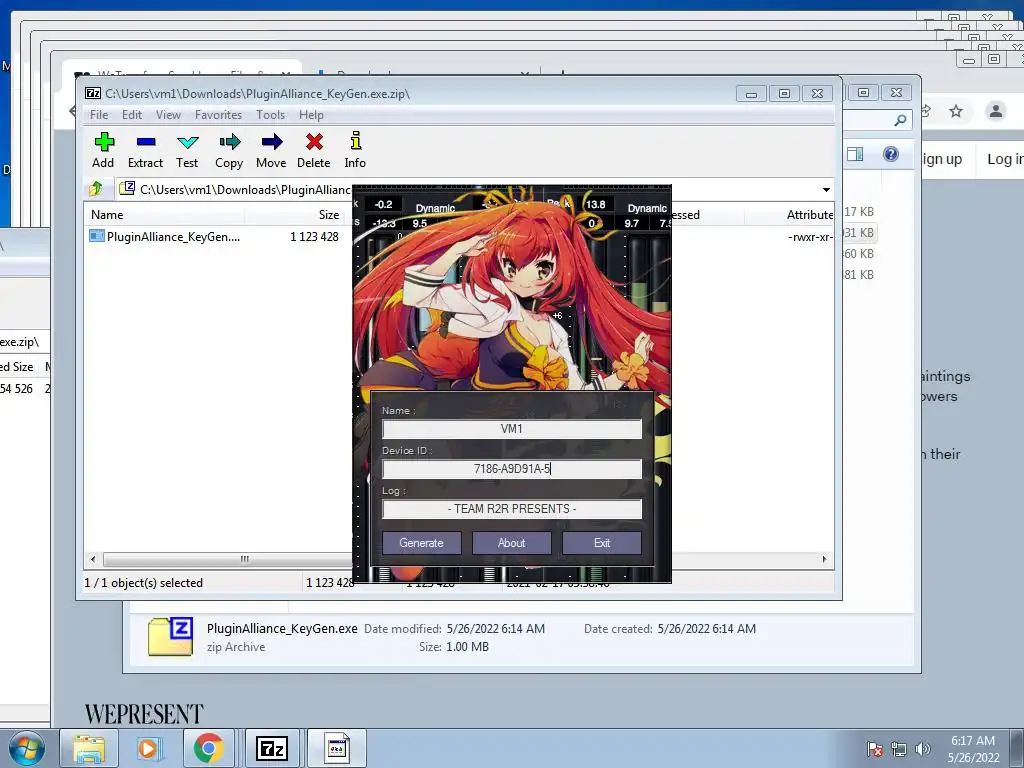The width and height of the screenshot is (1024, 768).
Task: Click the WePresent logo on webpage
Action: click(x=144, y=714)
